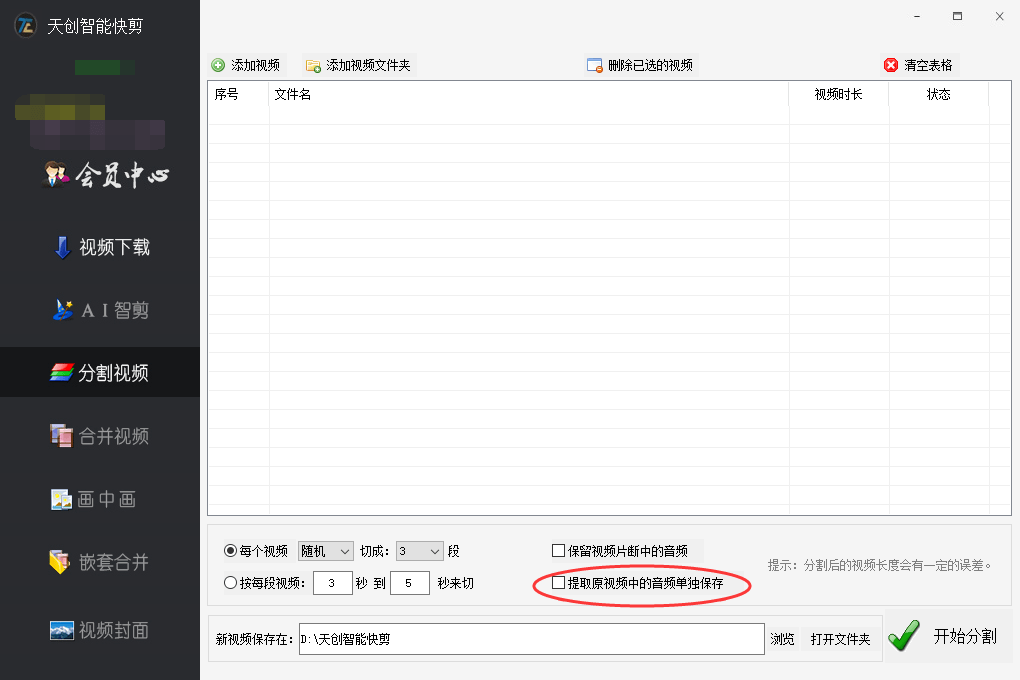
Task: Expand the segment count dropdown showing 3
Action: (x=418, y=550)
